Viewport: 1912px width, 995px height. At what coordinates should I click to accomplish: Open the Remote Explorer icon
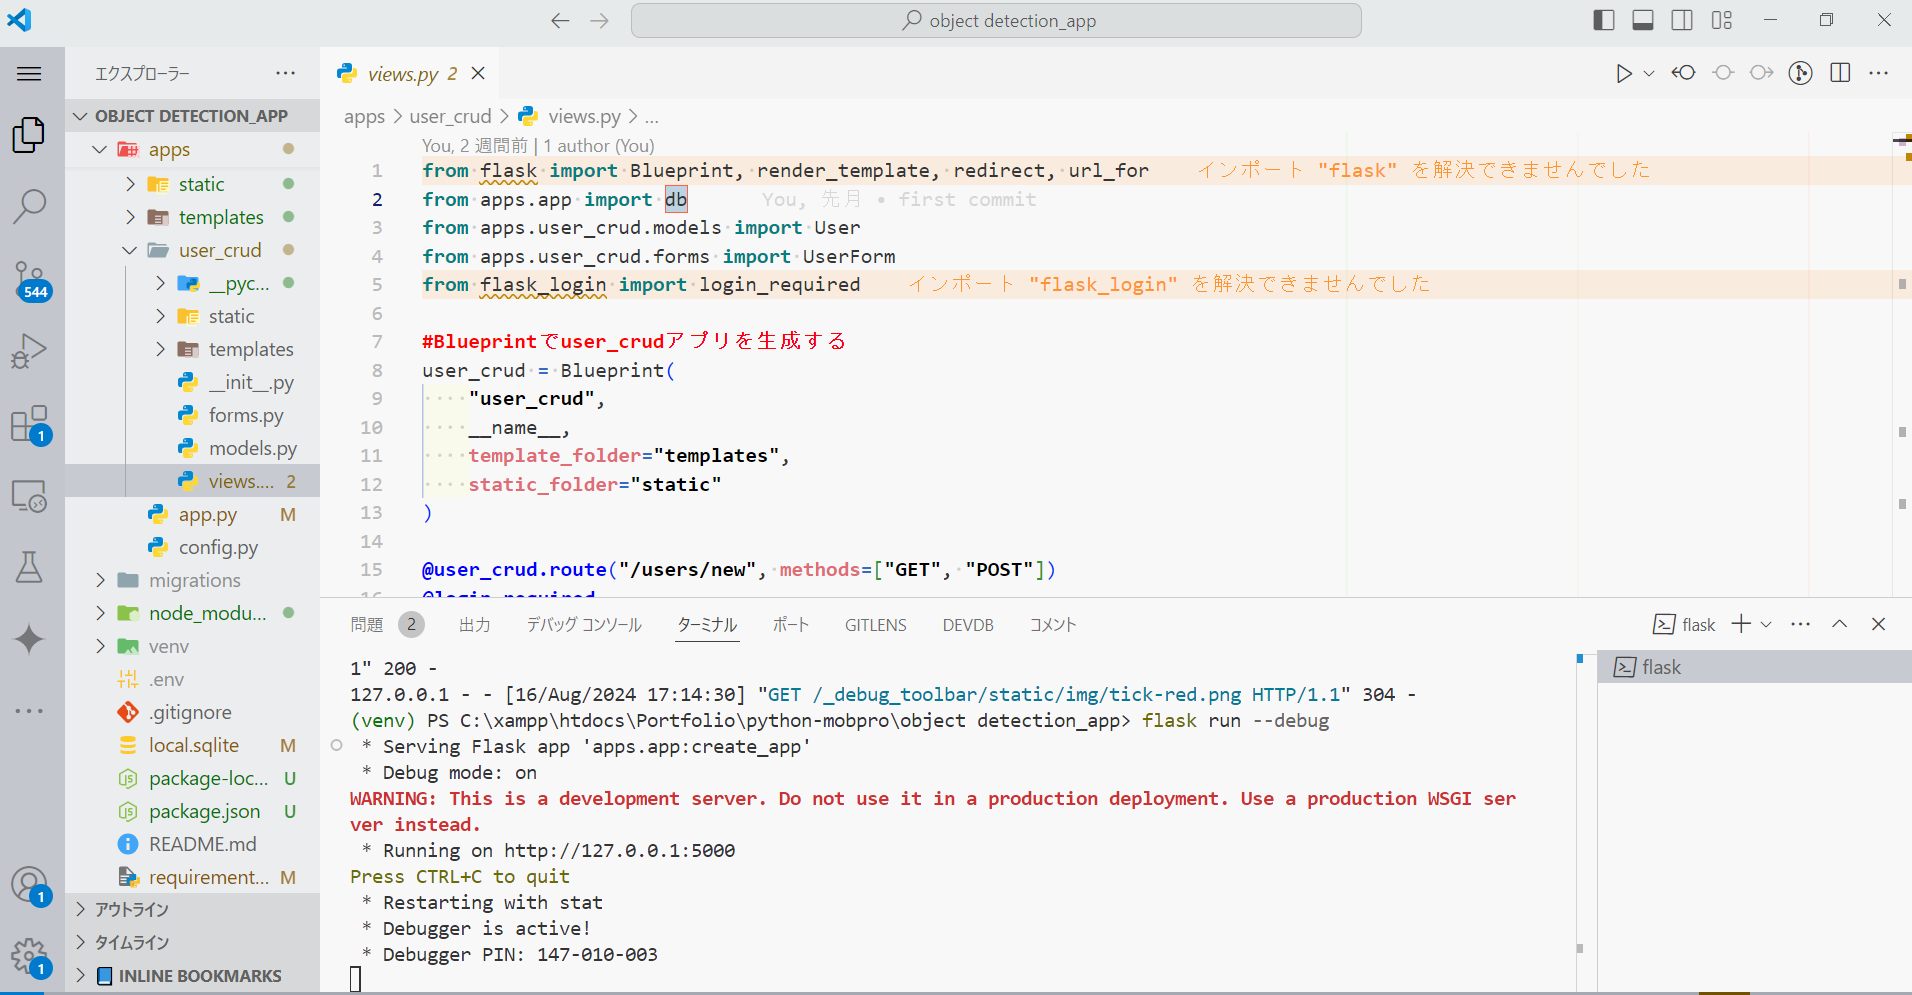pyautogui.click(x=30, y=495)
